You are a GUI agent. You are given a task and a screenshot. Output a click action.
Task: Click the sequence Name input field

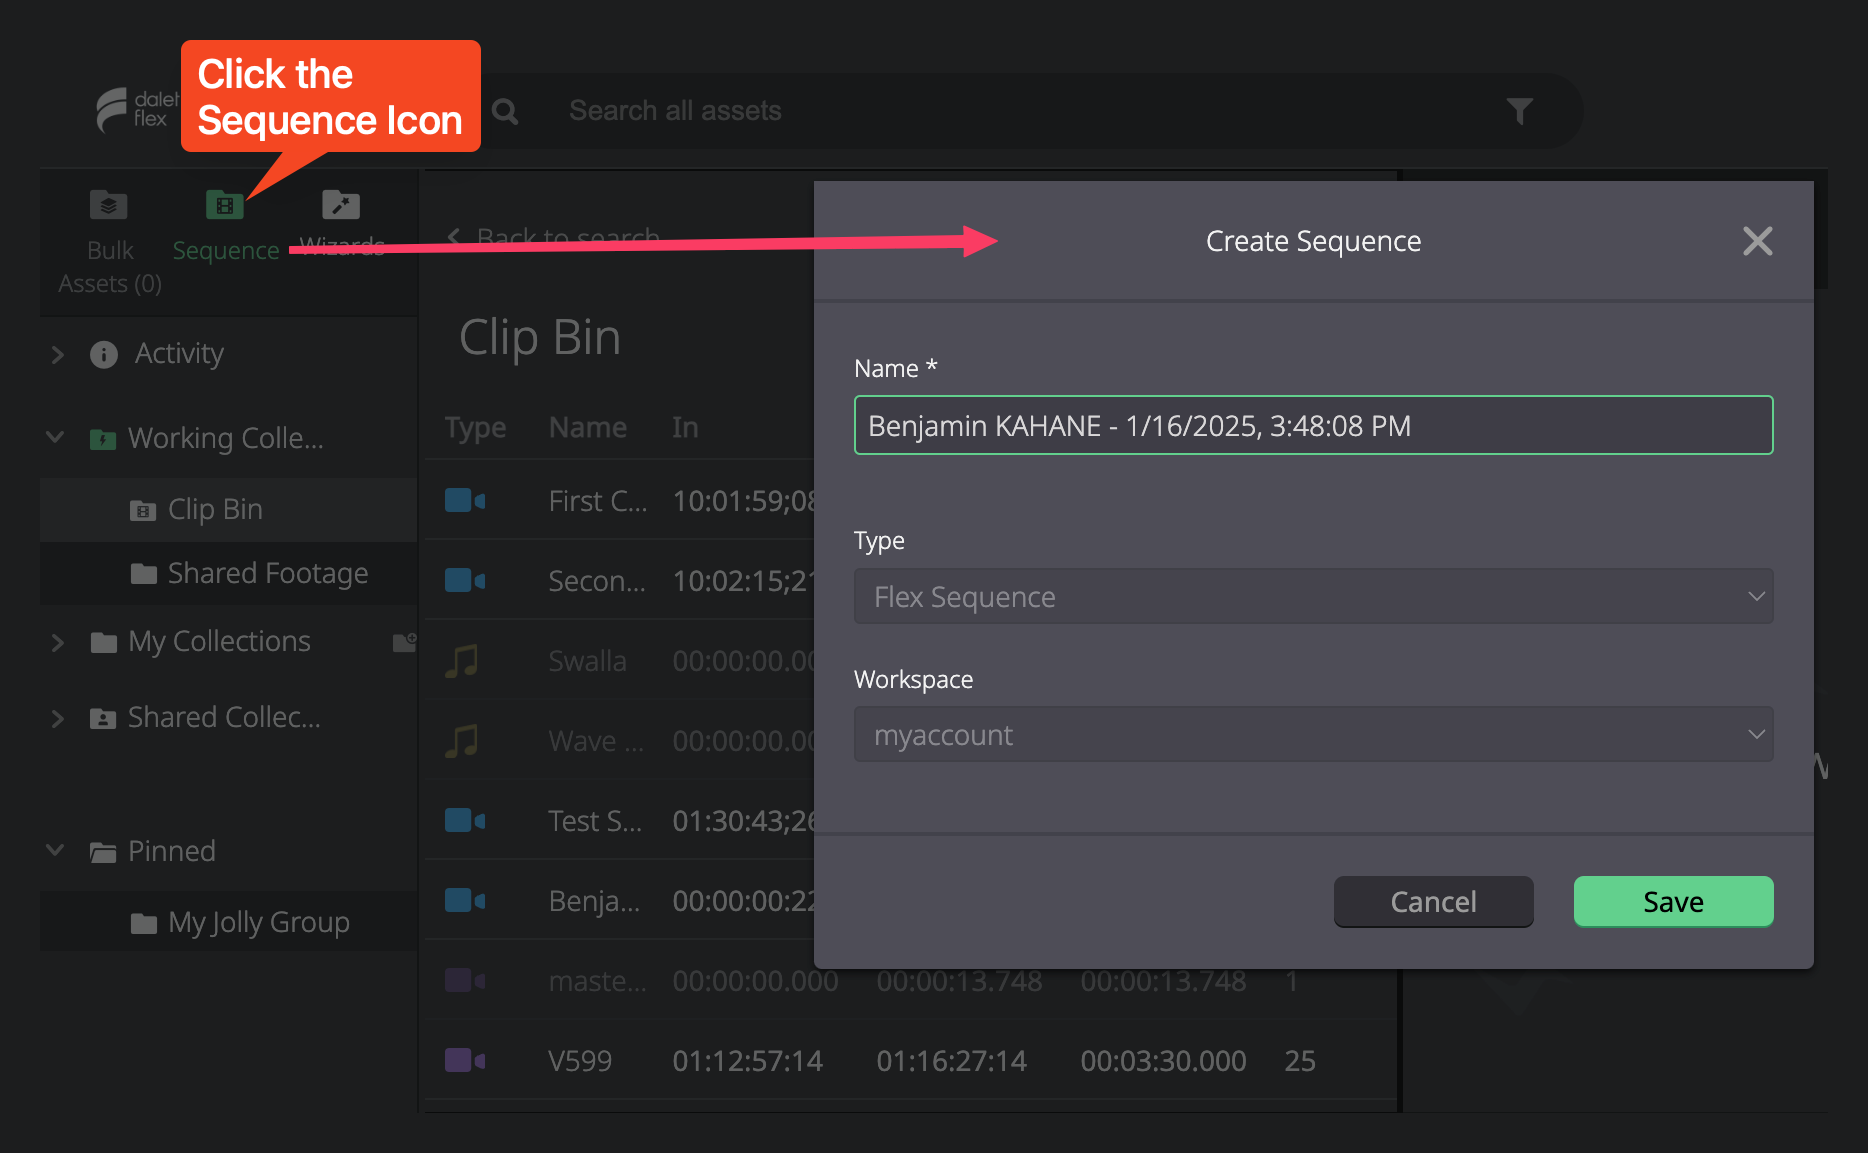[x=1313, y=426]
